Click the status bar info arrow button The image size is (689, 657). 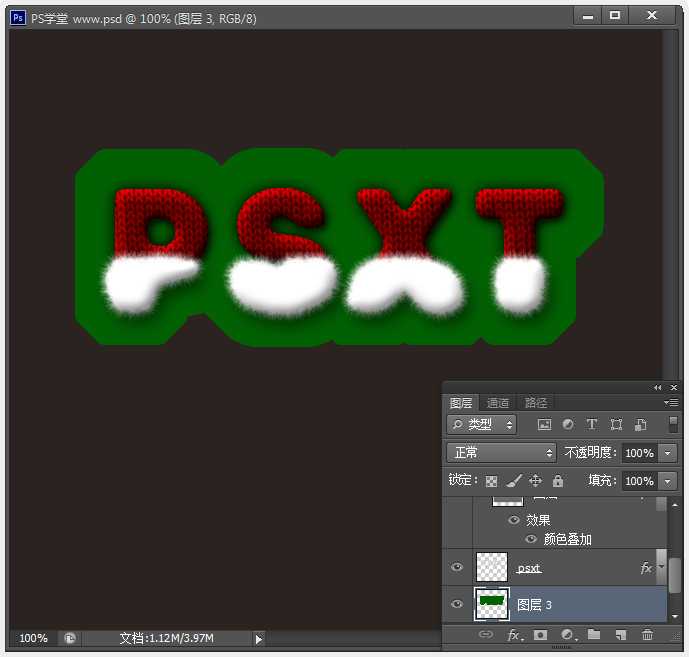click(x=259, y=638)
